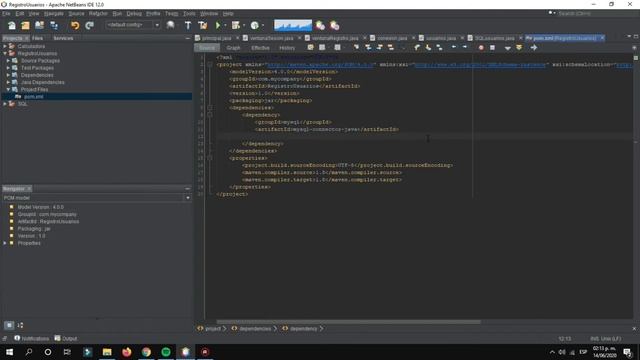Click the New Project toolbar icon
The width and height of the screenshot is (640, 360).
tap(25, 26)
